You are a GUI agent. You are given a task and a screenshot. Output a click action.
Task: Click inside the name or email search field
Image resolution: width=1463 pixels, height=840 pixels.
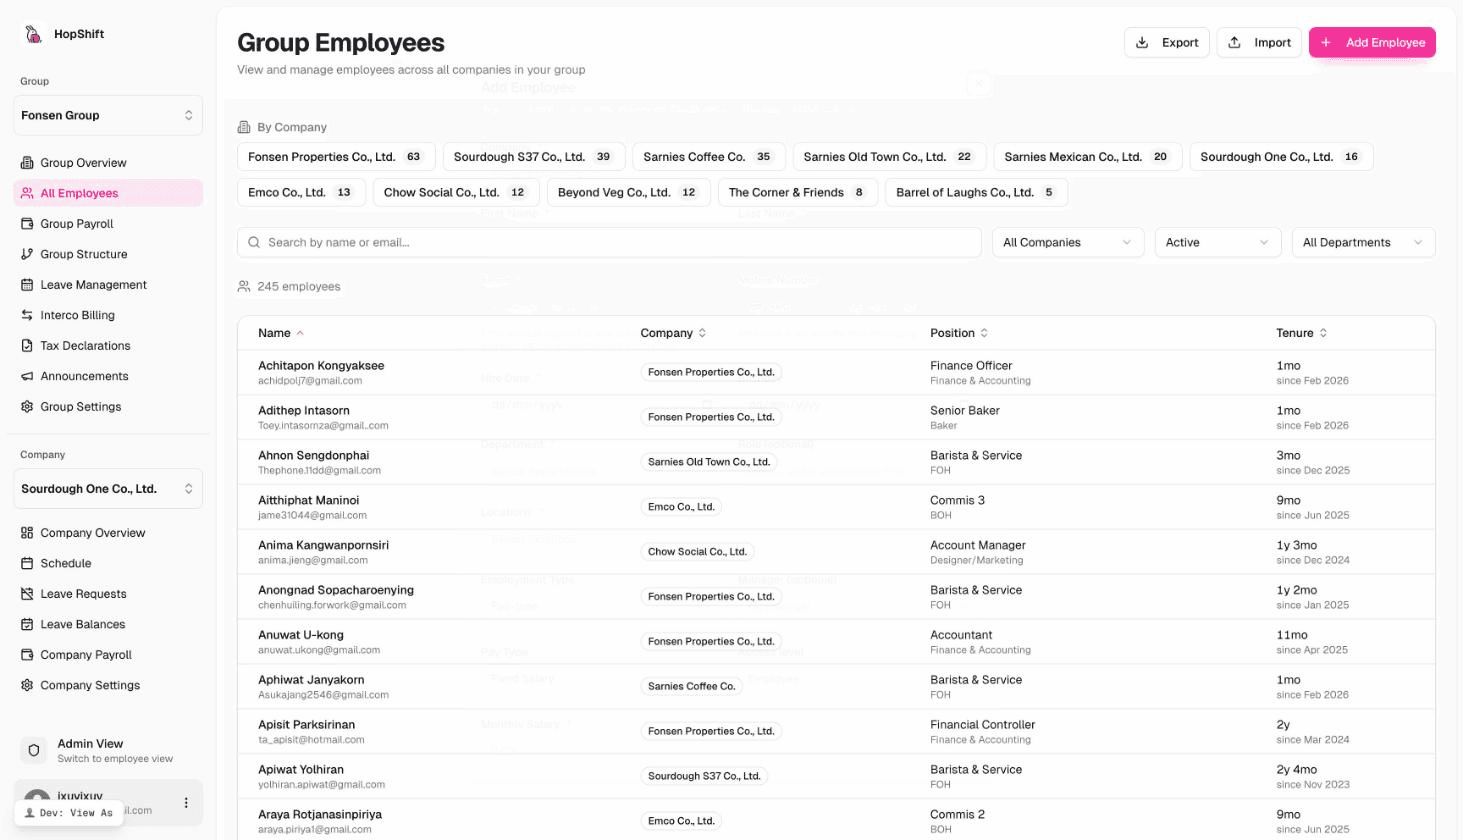pyautogui.click(x=500, y=242)
